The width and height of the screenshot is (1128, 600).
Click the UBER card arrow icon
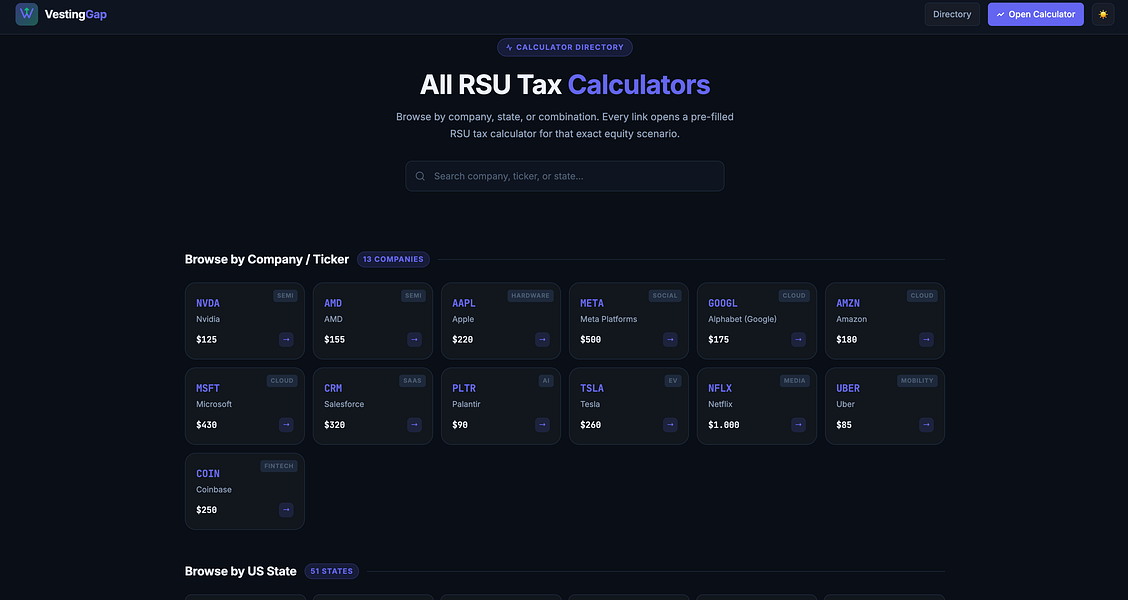click(927, 424)
